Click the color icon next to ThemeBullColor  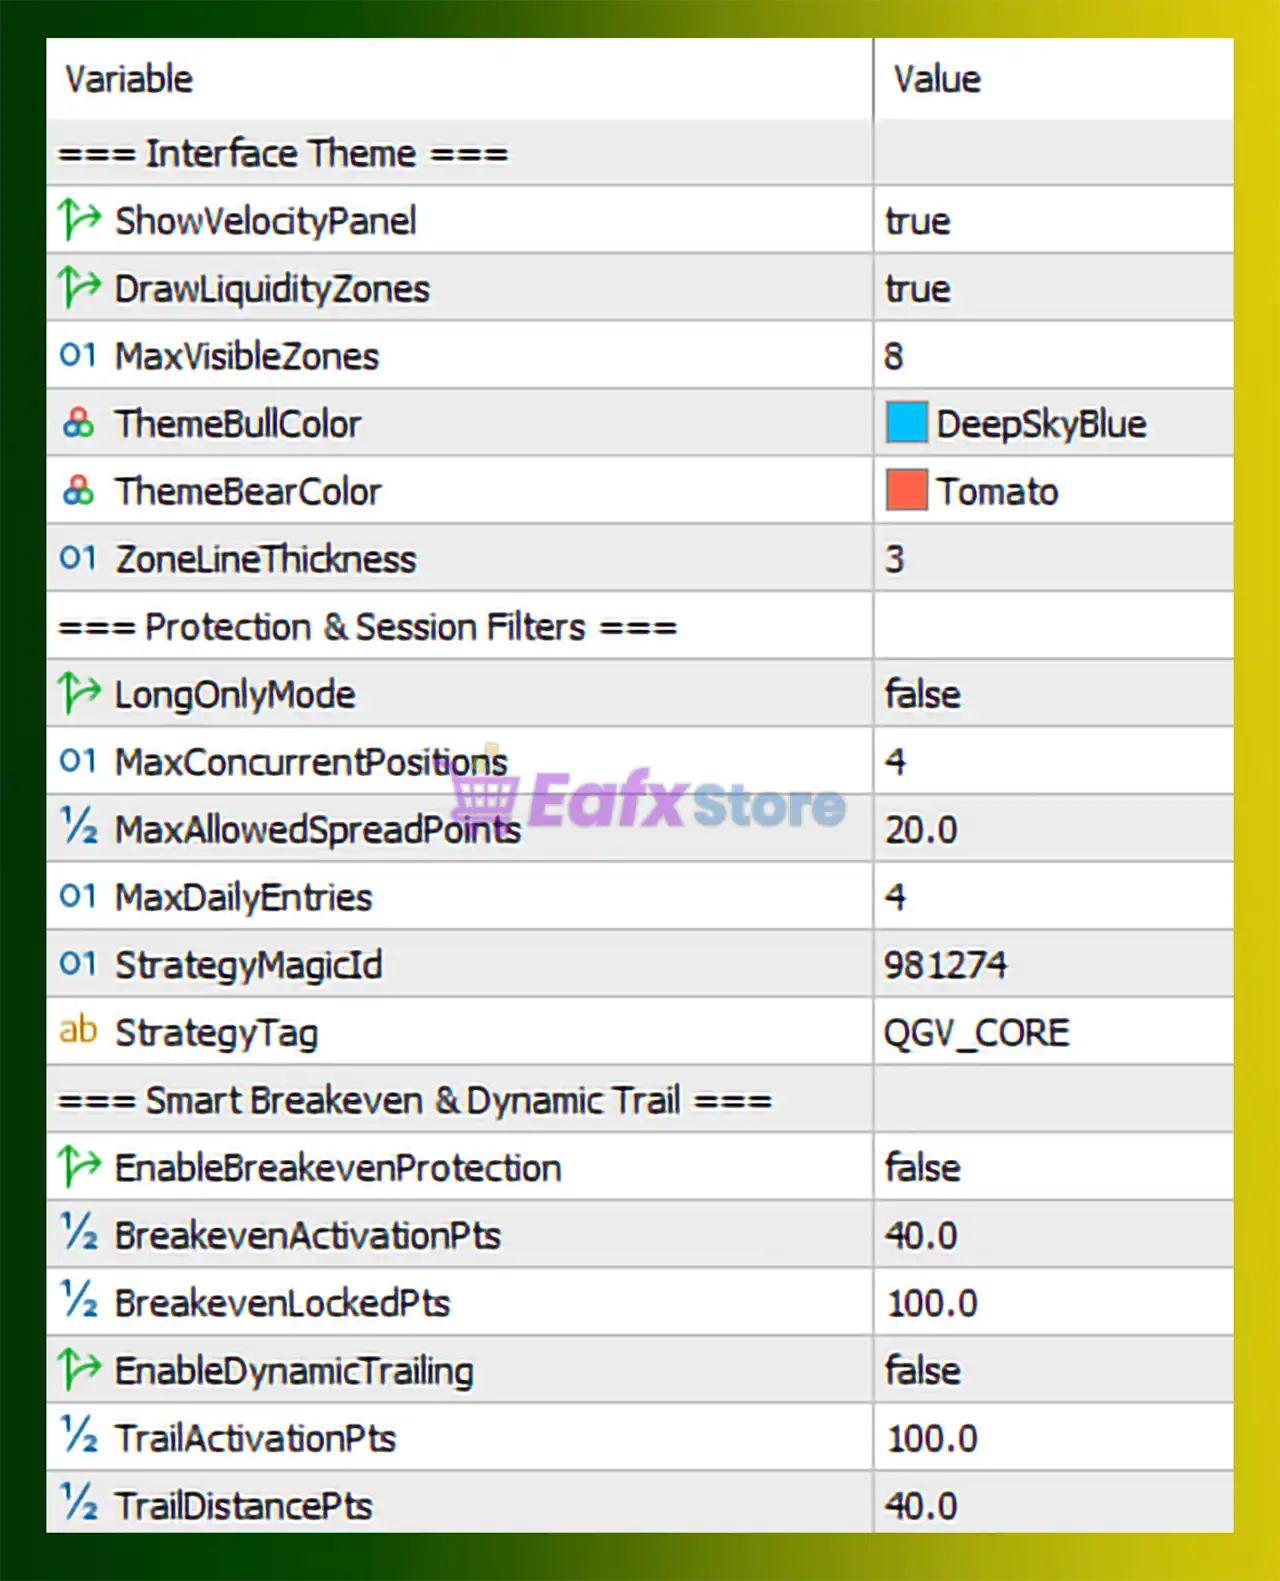point(78,424)
